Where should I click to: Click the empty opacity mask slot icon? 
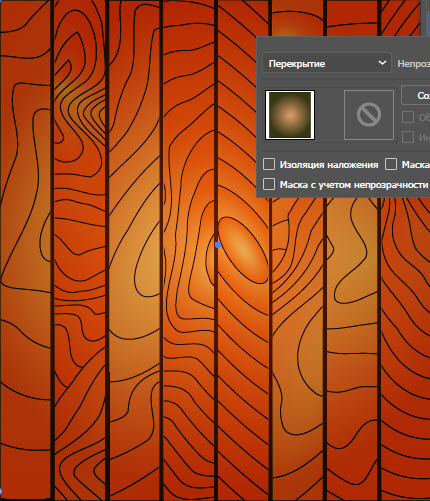(369, 115)
